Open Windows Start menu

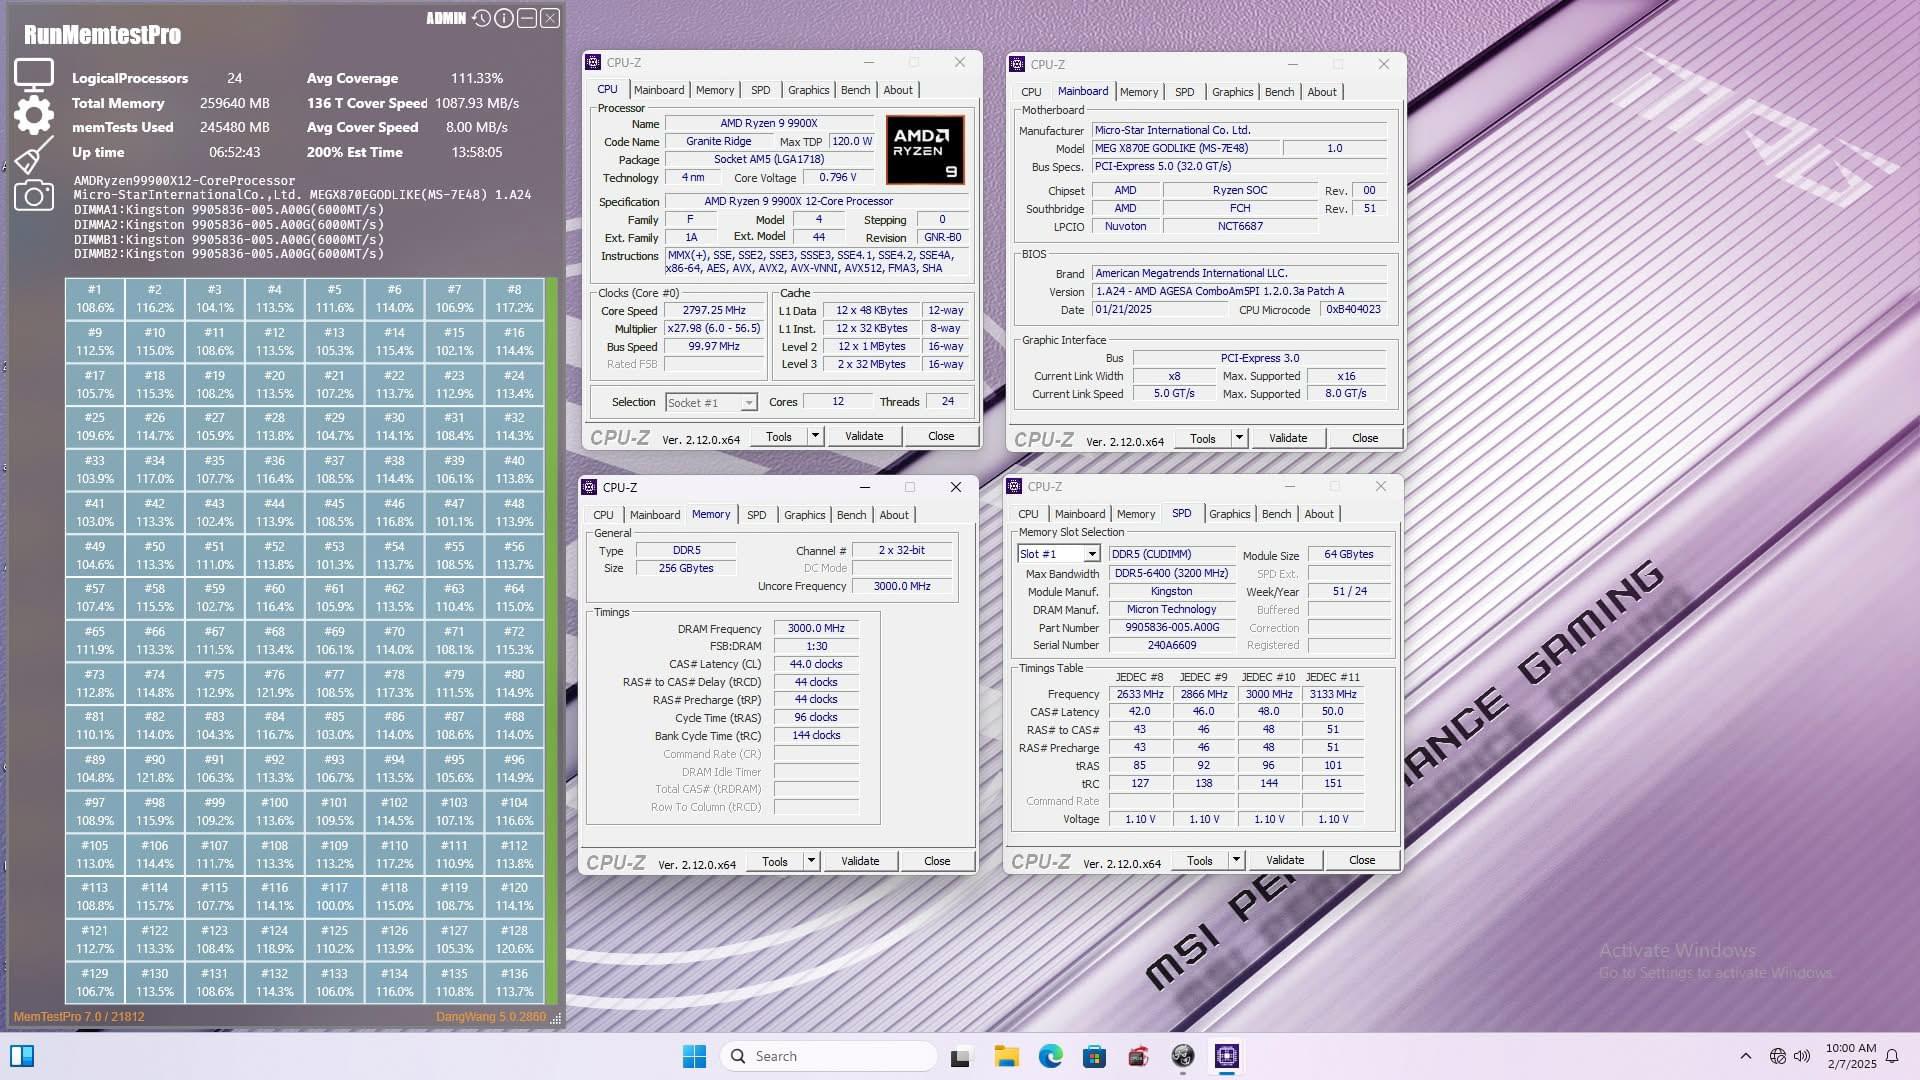point(694,1056)
